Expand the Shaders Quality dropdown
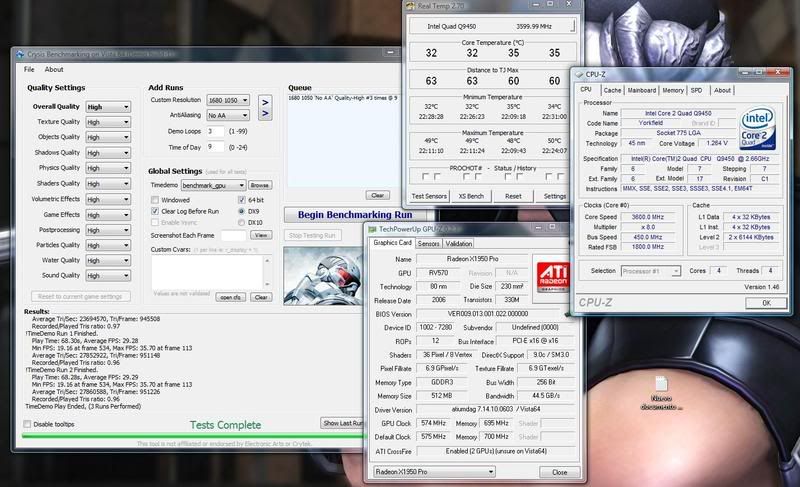 tap(108, 183)
